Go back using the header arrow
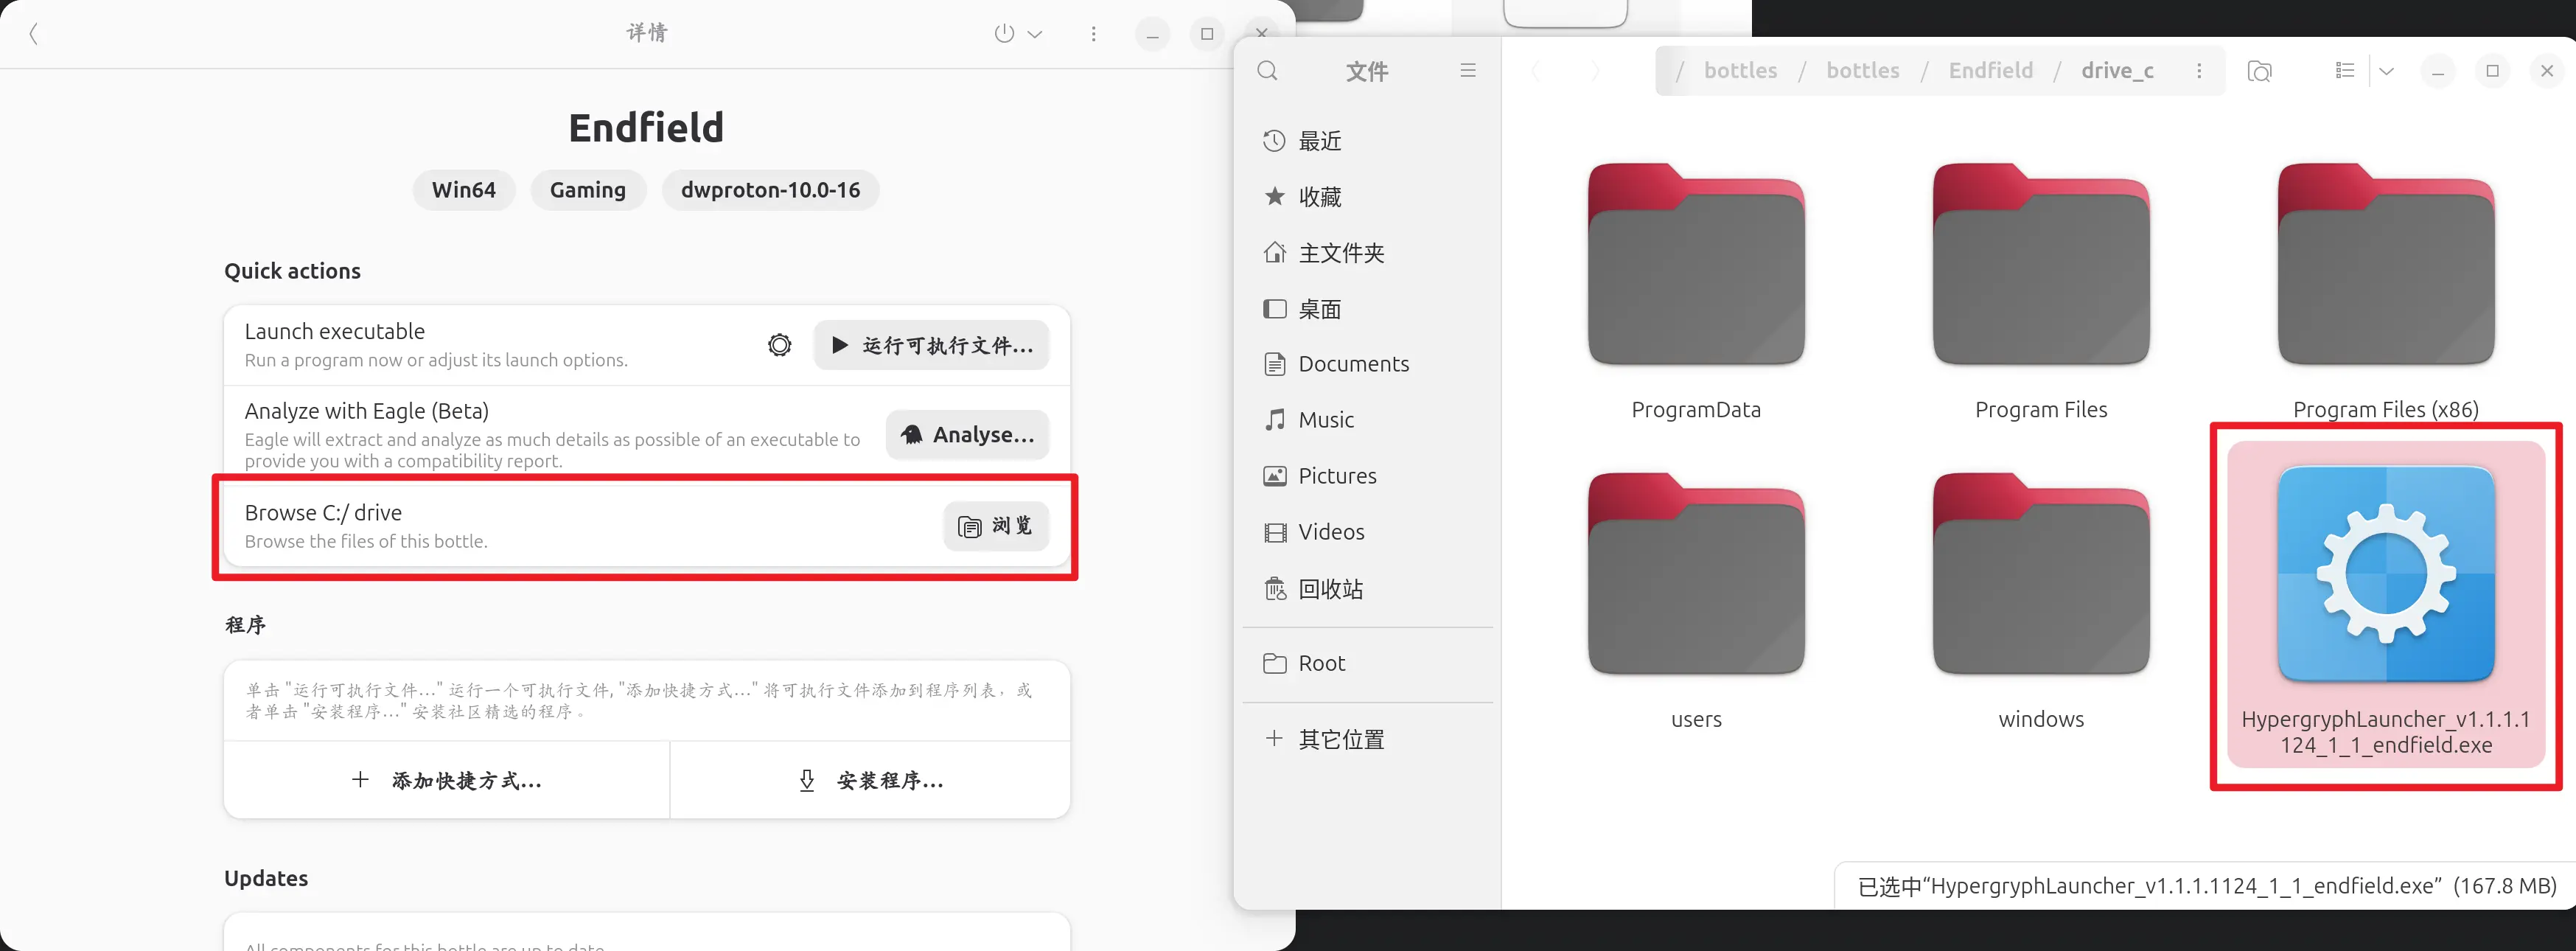 click(34, 34)
